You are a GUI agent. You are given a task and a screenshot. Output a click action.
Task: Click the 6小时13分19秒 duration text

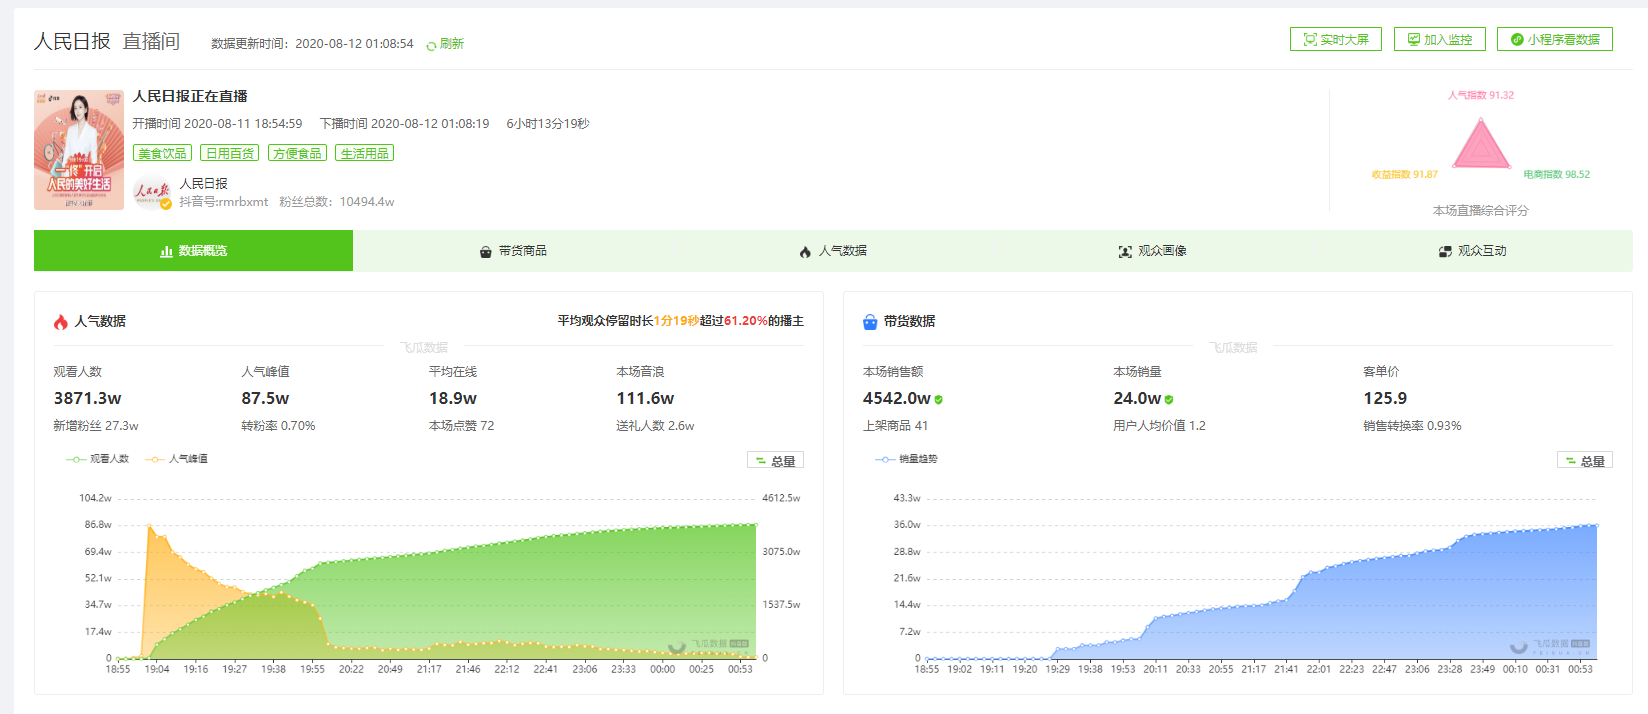tap(548, 124)
